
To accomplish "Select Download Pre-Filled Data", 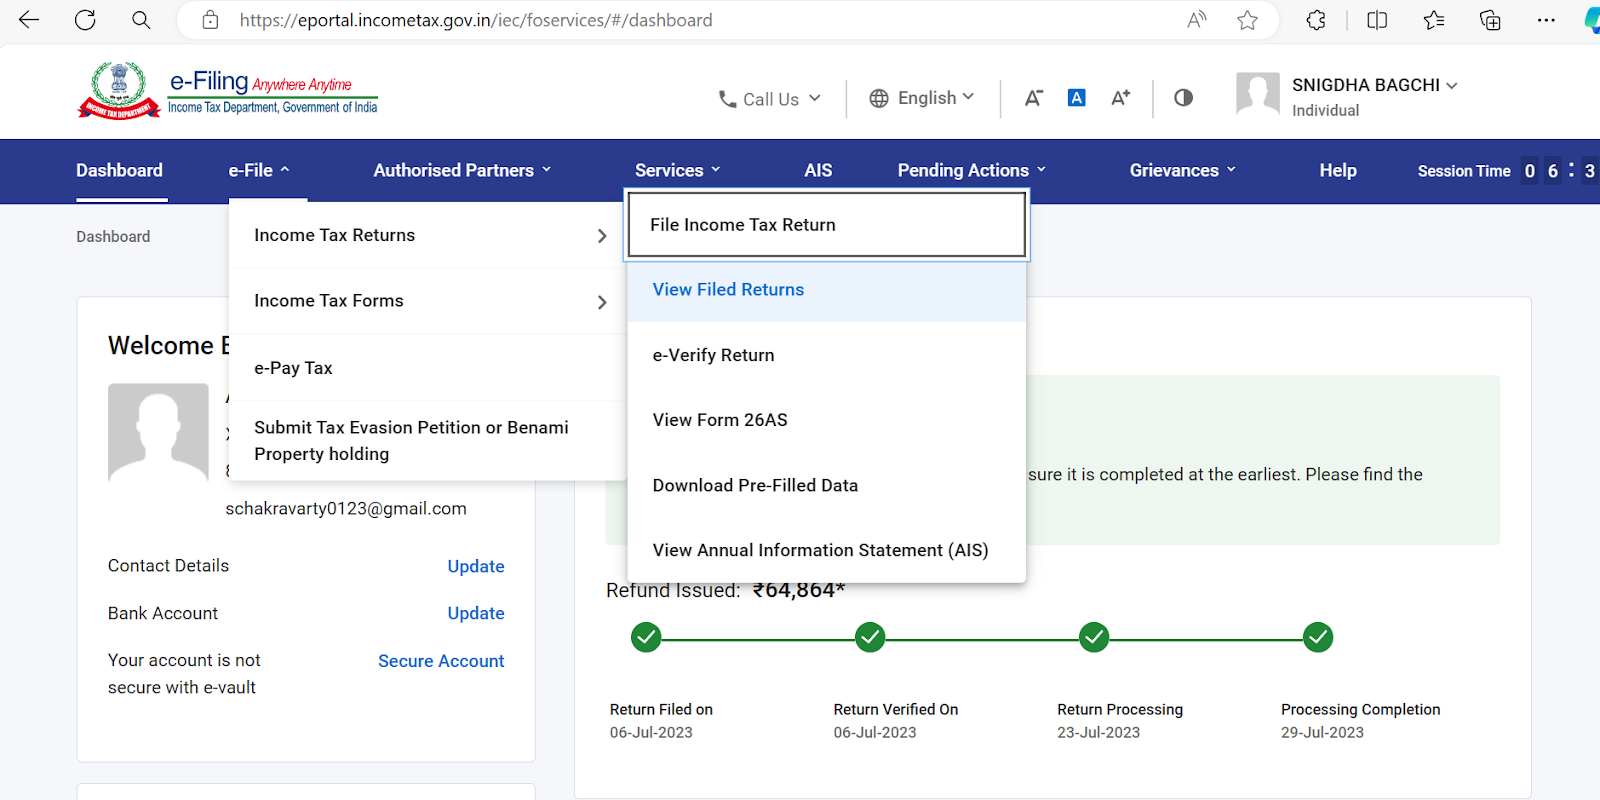I will pyautogui.click(x=827, y=485).
